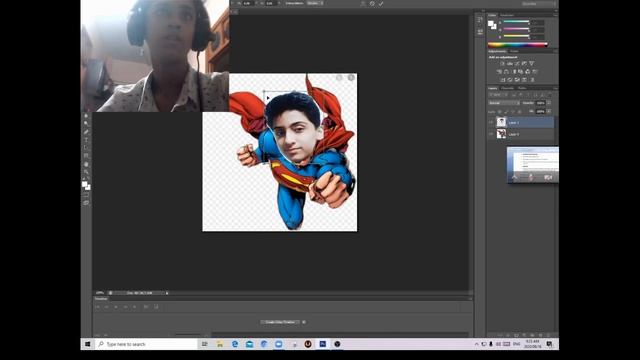This screenshot has height=360, width=640.
Task: Add a Brightness/Contrast adjustment
Action: [502, 64]
